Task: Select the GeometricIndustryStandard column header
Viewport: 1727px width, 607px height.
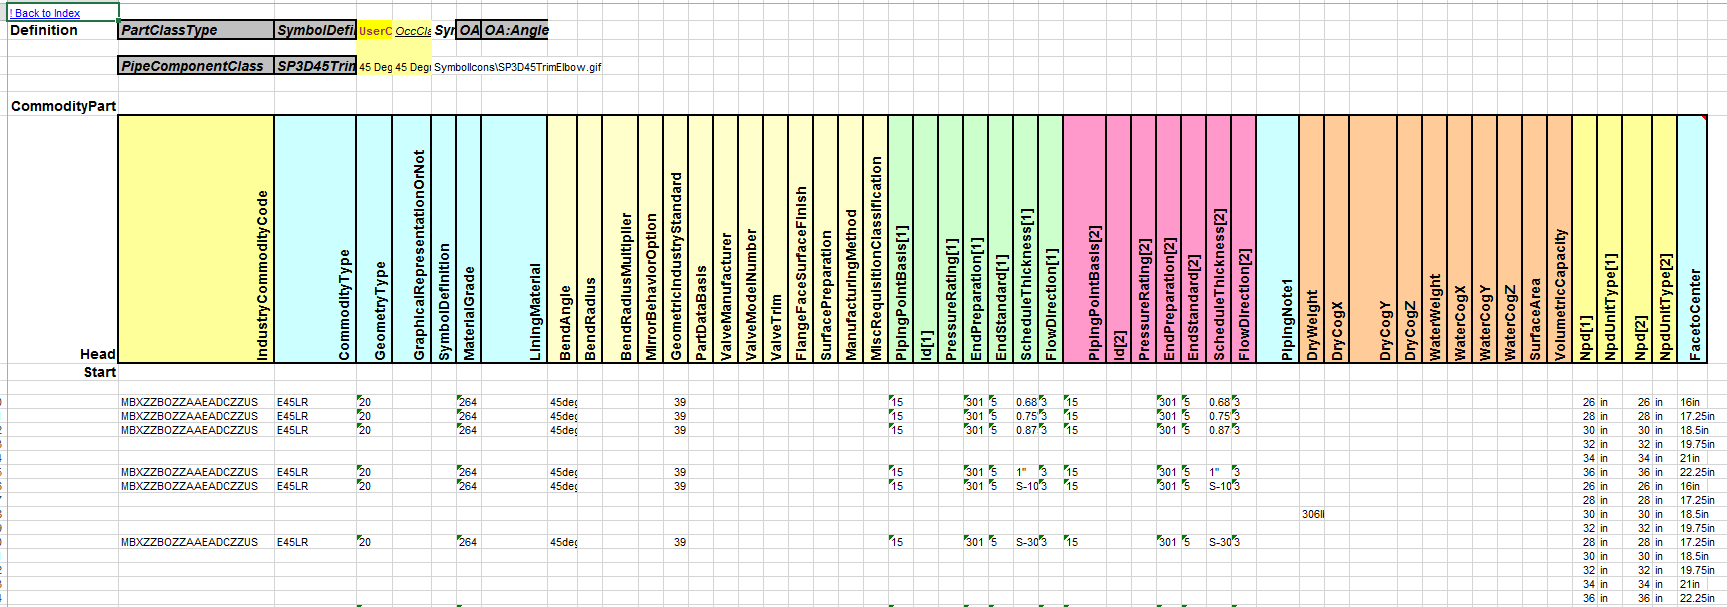Action: 675,238
